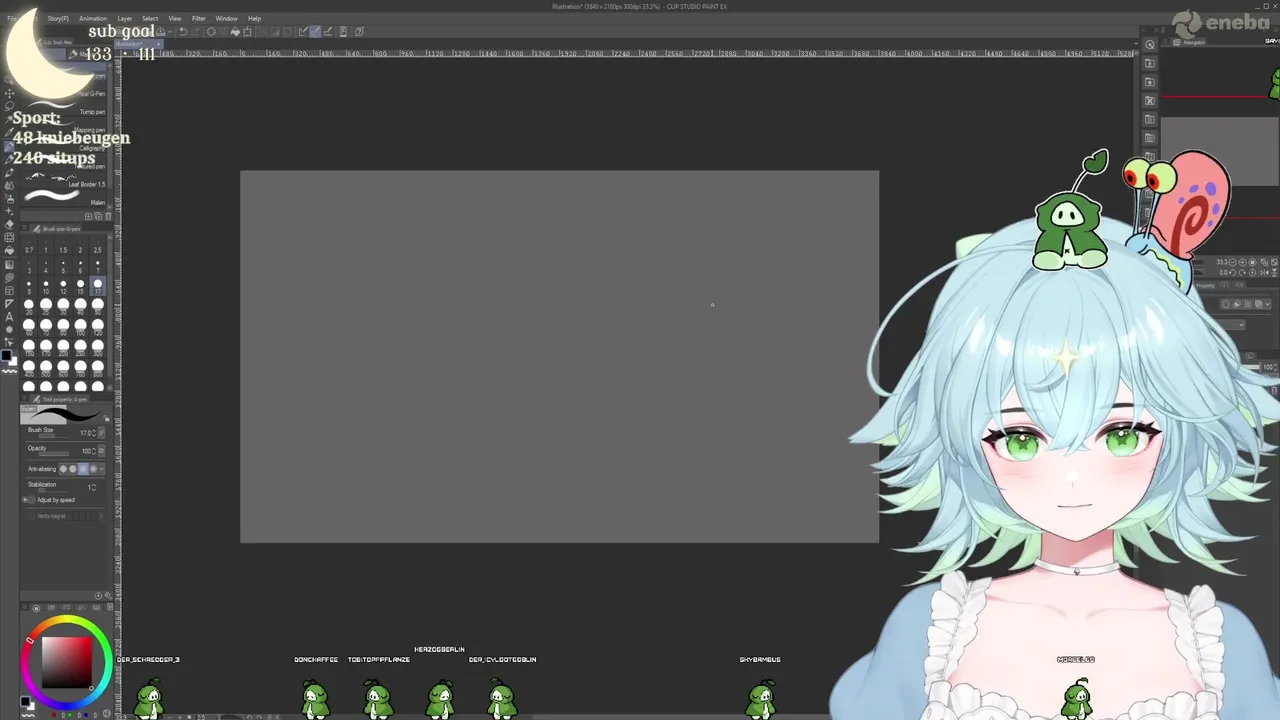Pick brush size preset 17
Screen dimensions: 1280x720
tap(97, 286)
